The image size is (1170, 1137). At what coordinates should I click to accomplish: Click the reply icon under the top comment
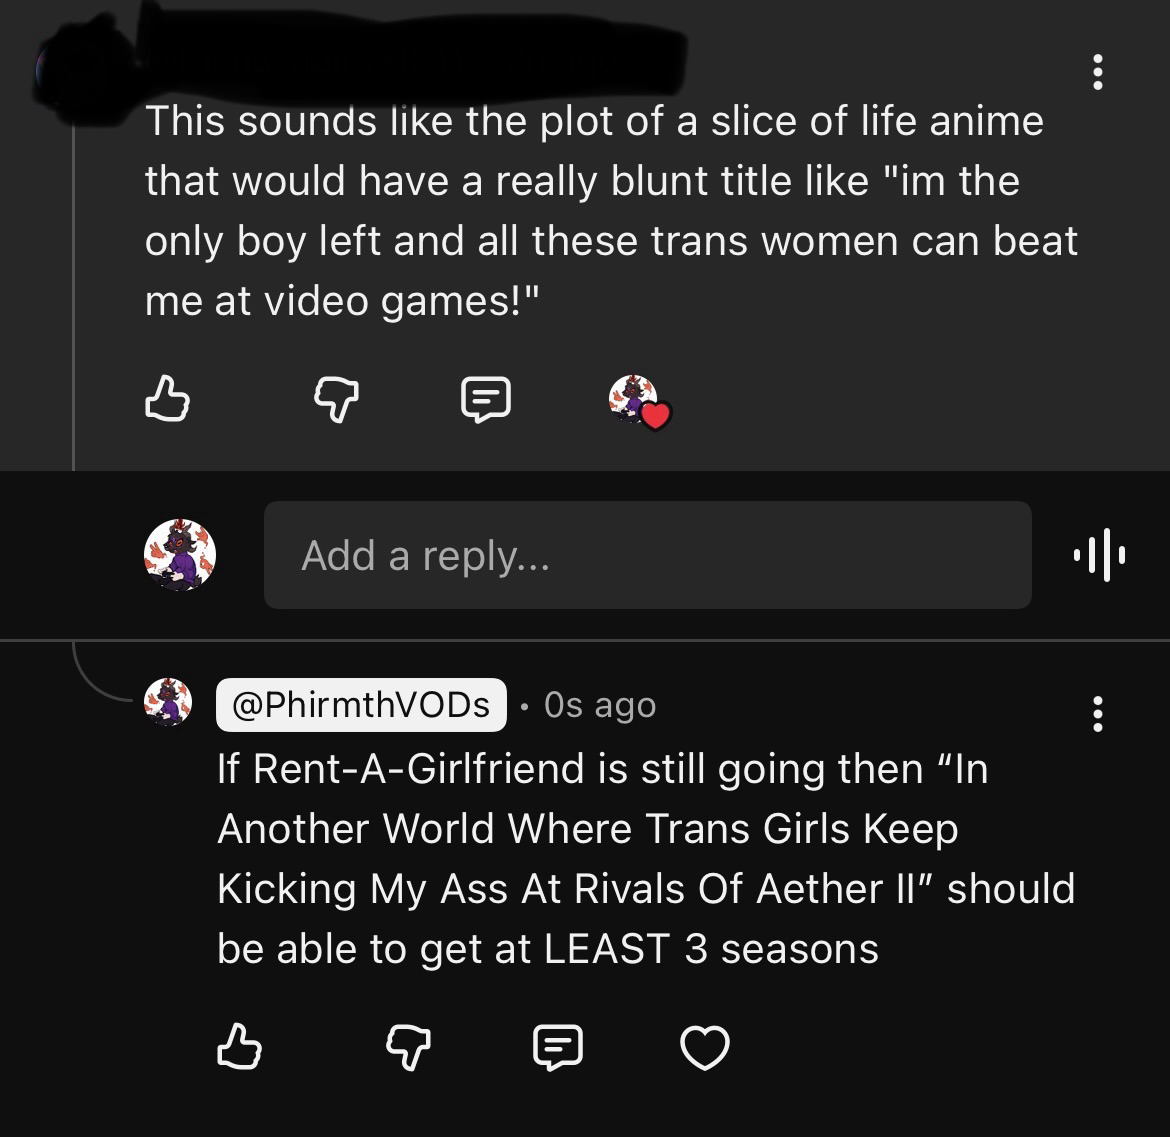[486, 399]
